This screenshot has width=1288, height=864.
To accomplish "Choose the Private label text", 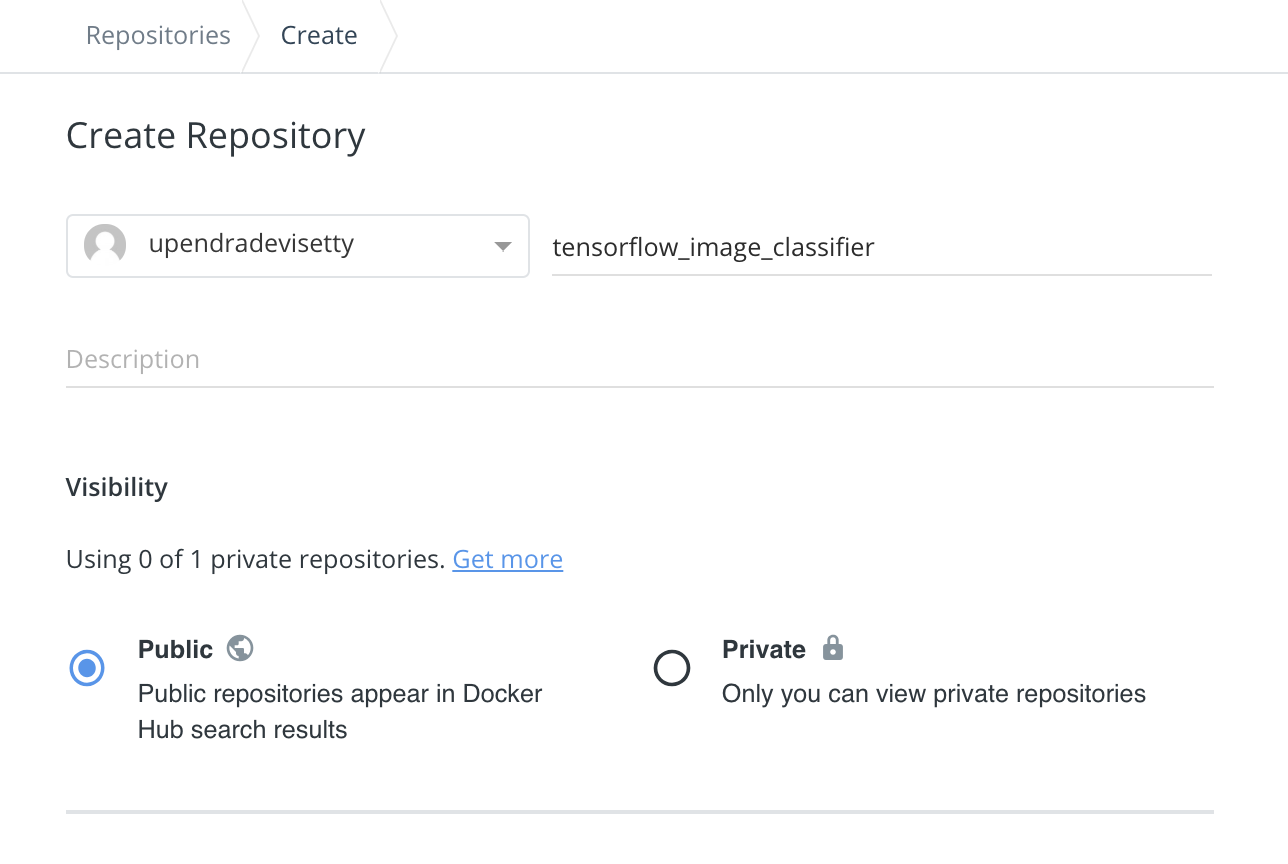I will (x=764, y=649).
